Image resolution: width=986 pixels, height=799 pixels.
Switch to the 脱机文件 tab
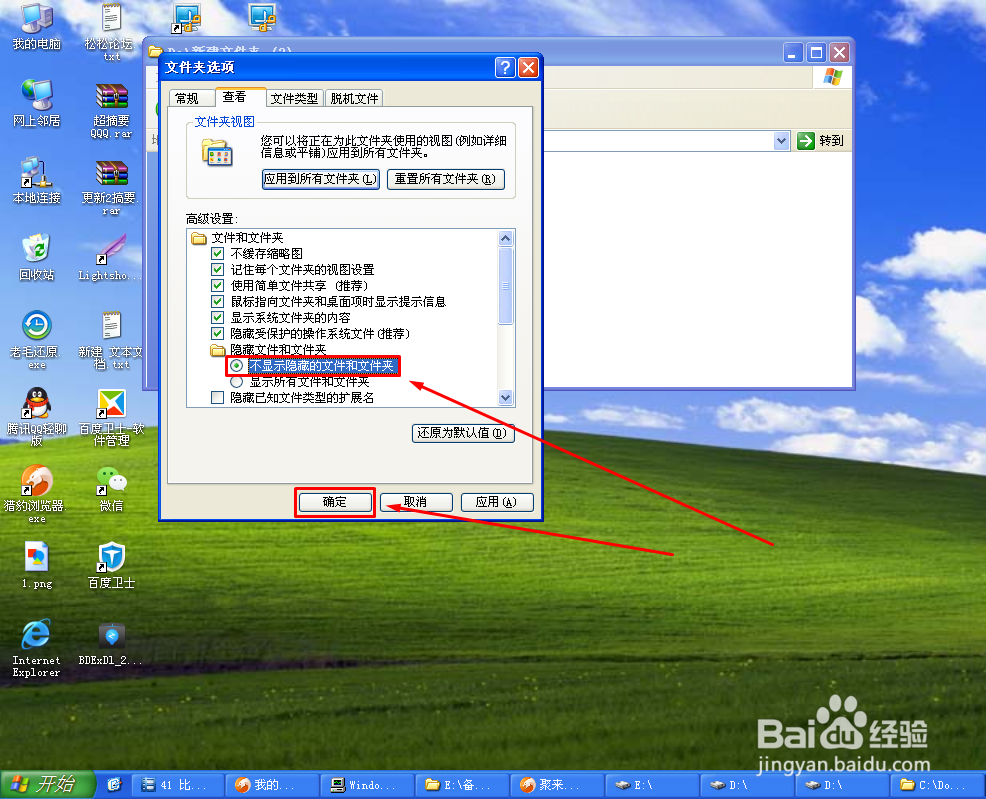354,98
